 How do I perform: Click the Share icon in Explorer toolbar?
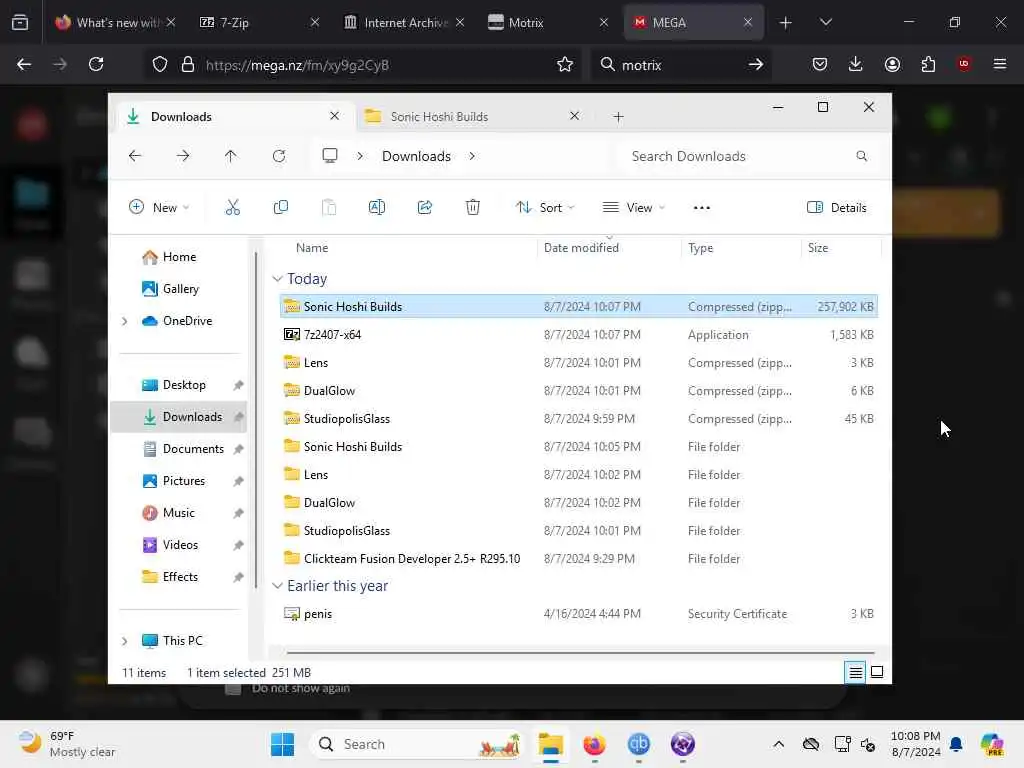[424, 208]
